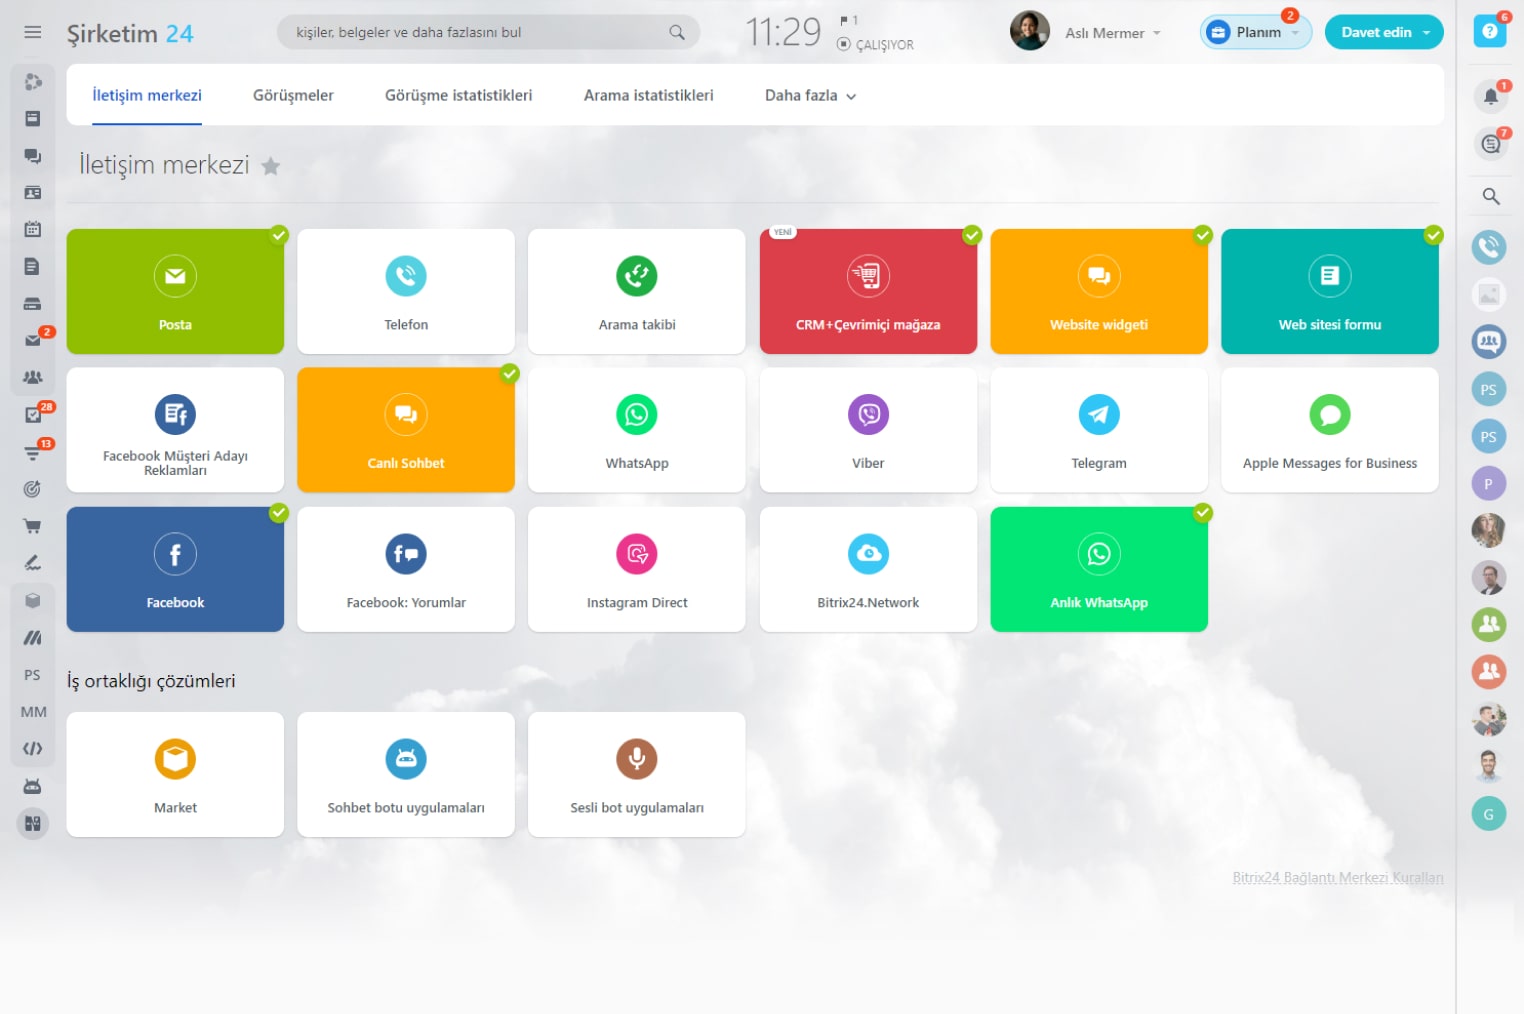The image size is (1524, 1014).
Task: Click the ÇALIŞIYOR work status toggle
Action: tap(875, 45)
